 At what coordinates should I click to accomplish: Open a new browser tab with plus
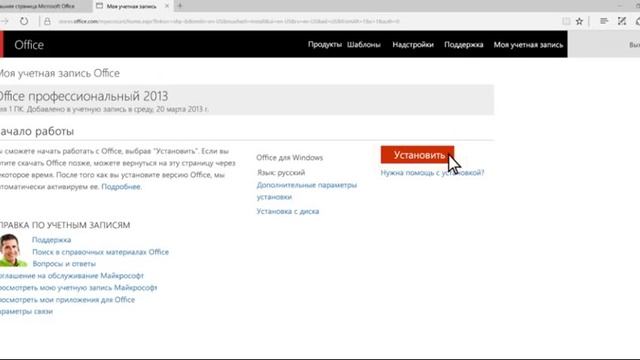(180, 6)
